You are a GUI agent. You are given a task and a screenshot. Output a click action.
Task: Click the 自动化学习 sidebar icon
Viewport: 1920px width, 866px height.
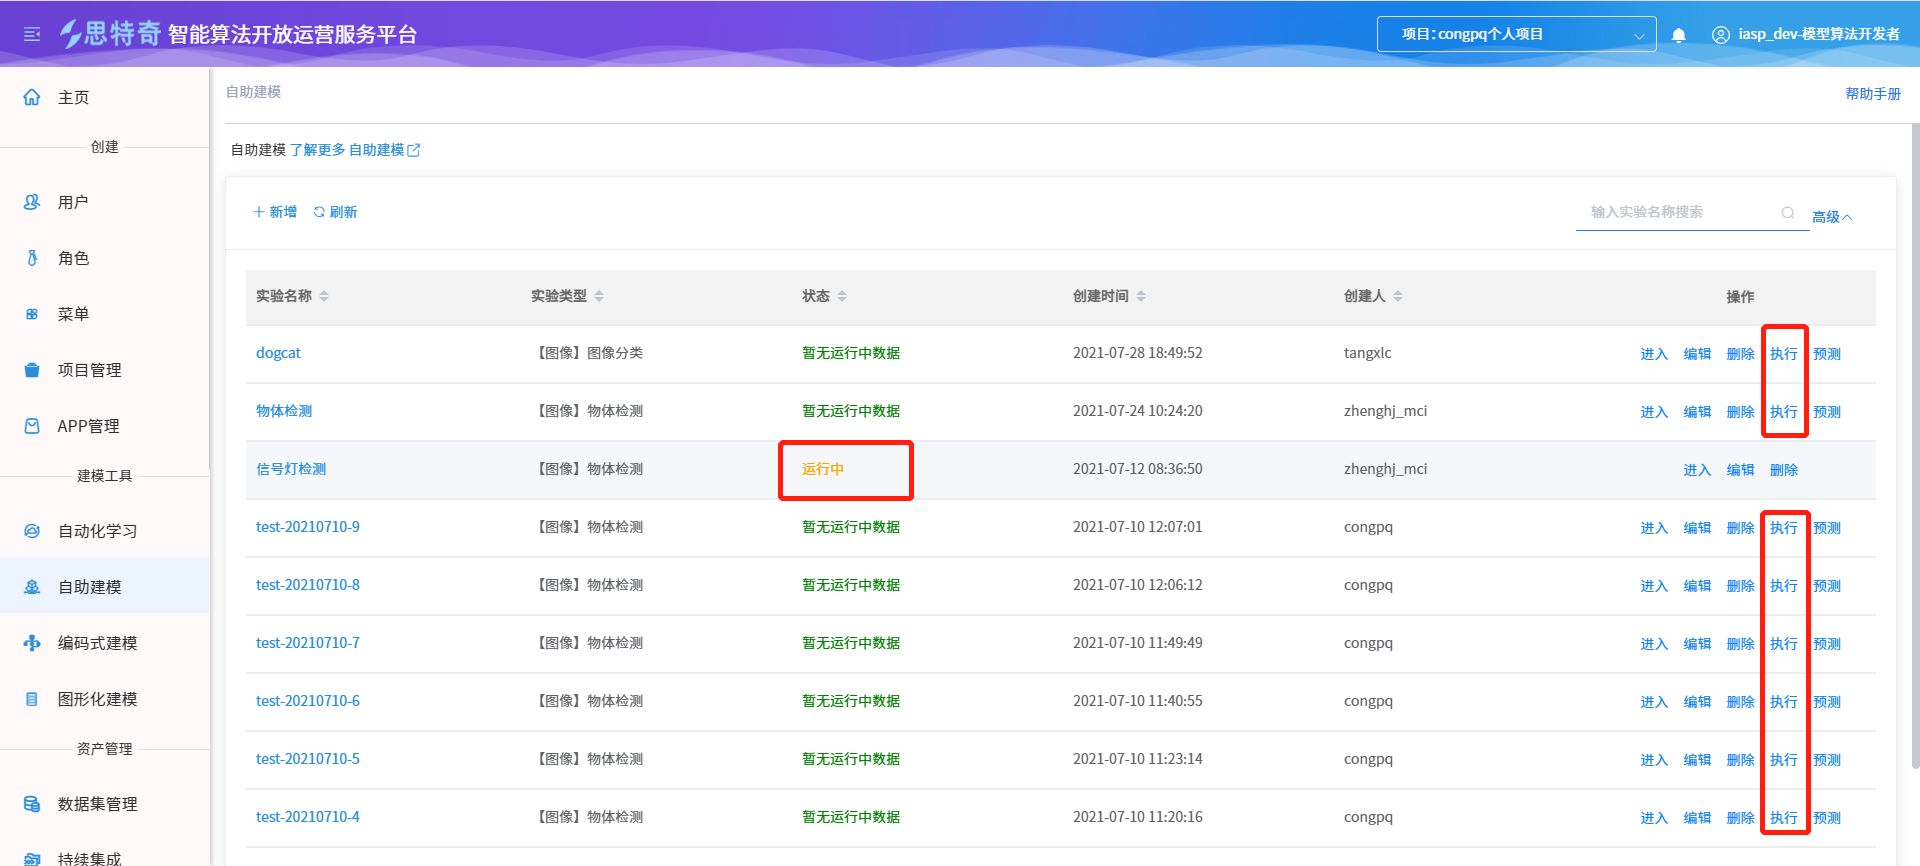click(32, 531)
